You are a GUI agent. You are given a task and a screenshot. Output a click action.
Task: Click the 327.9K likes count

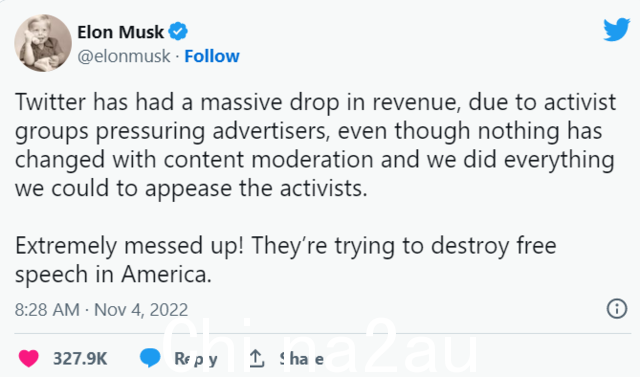[x=80, y=359]
